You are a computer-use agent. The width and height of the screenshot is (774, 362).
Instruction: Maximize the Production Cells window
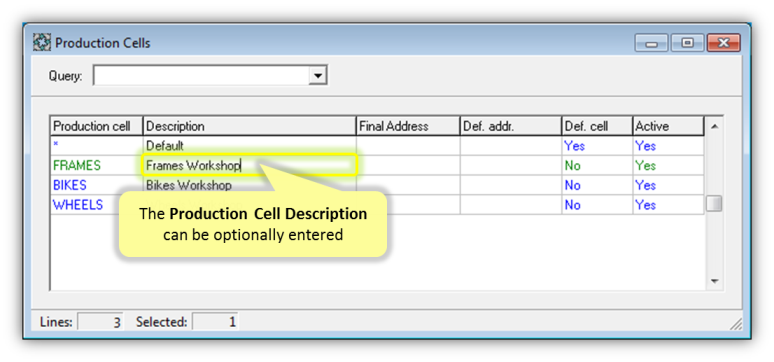pos(687,43)
